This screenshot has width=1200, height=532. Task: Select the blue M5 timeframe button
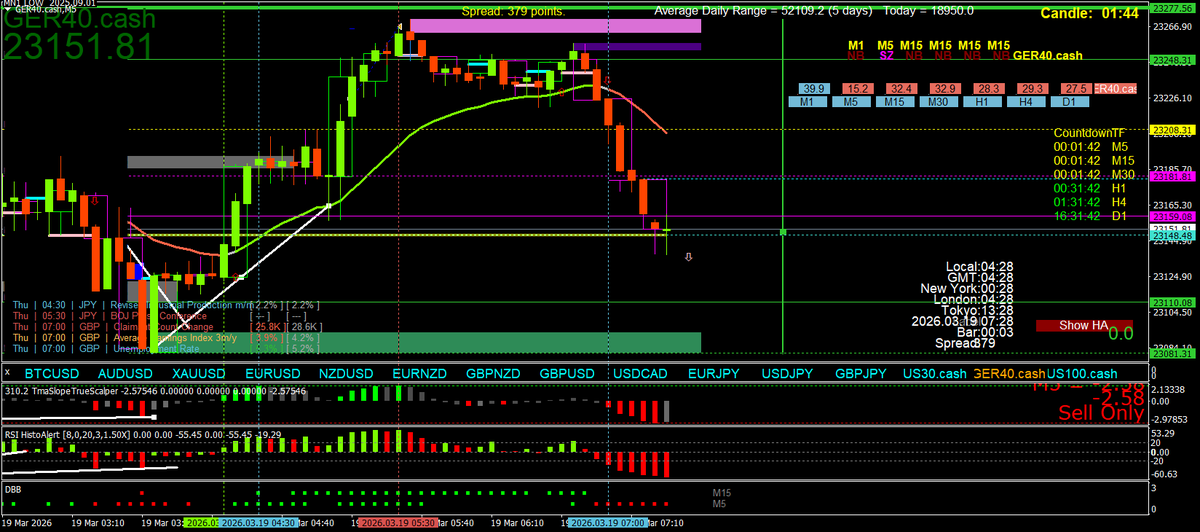pyautogui.click(x=851, y=102)
